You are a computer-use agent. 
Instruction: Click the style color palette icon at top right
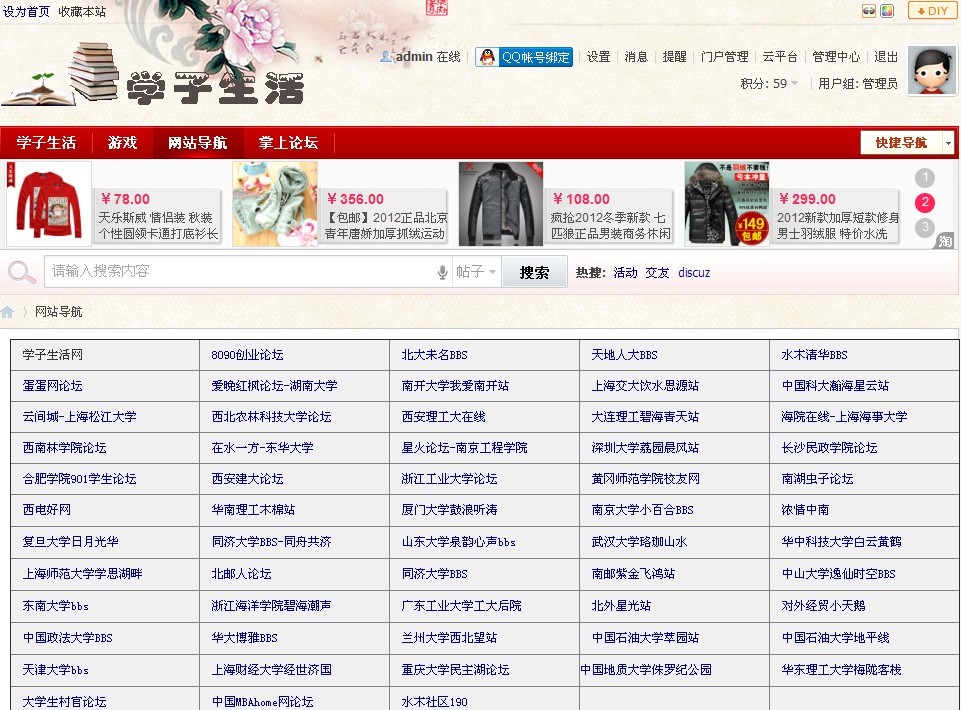[886, 11]
